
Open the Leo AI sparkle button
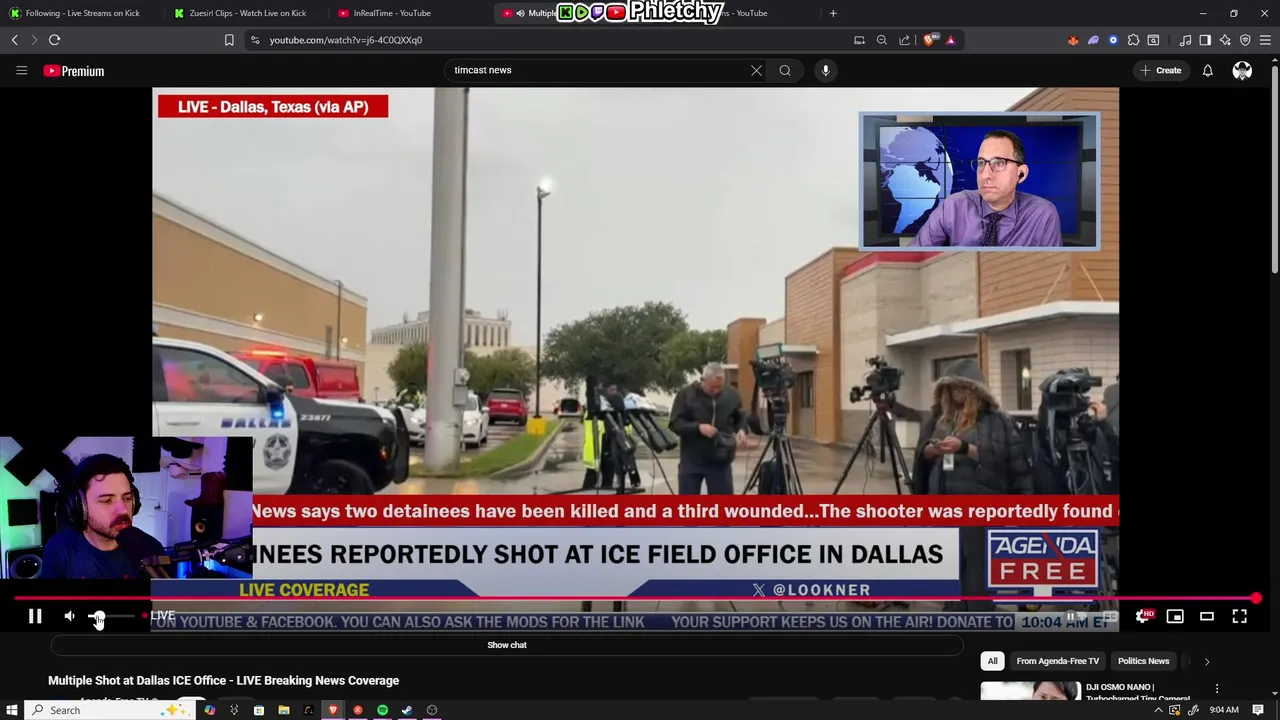pyautogui.click(x=1225, y=40)
